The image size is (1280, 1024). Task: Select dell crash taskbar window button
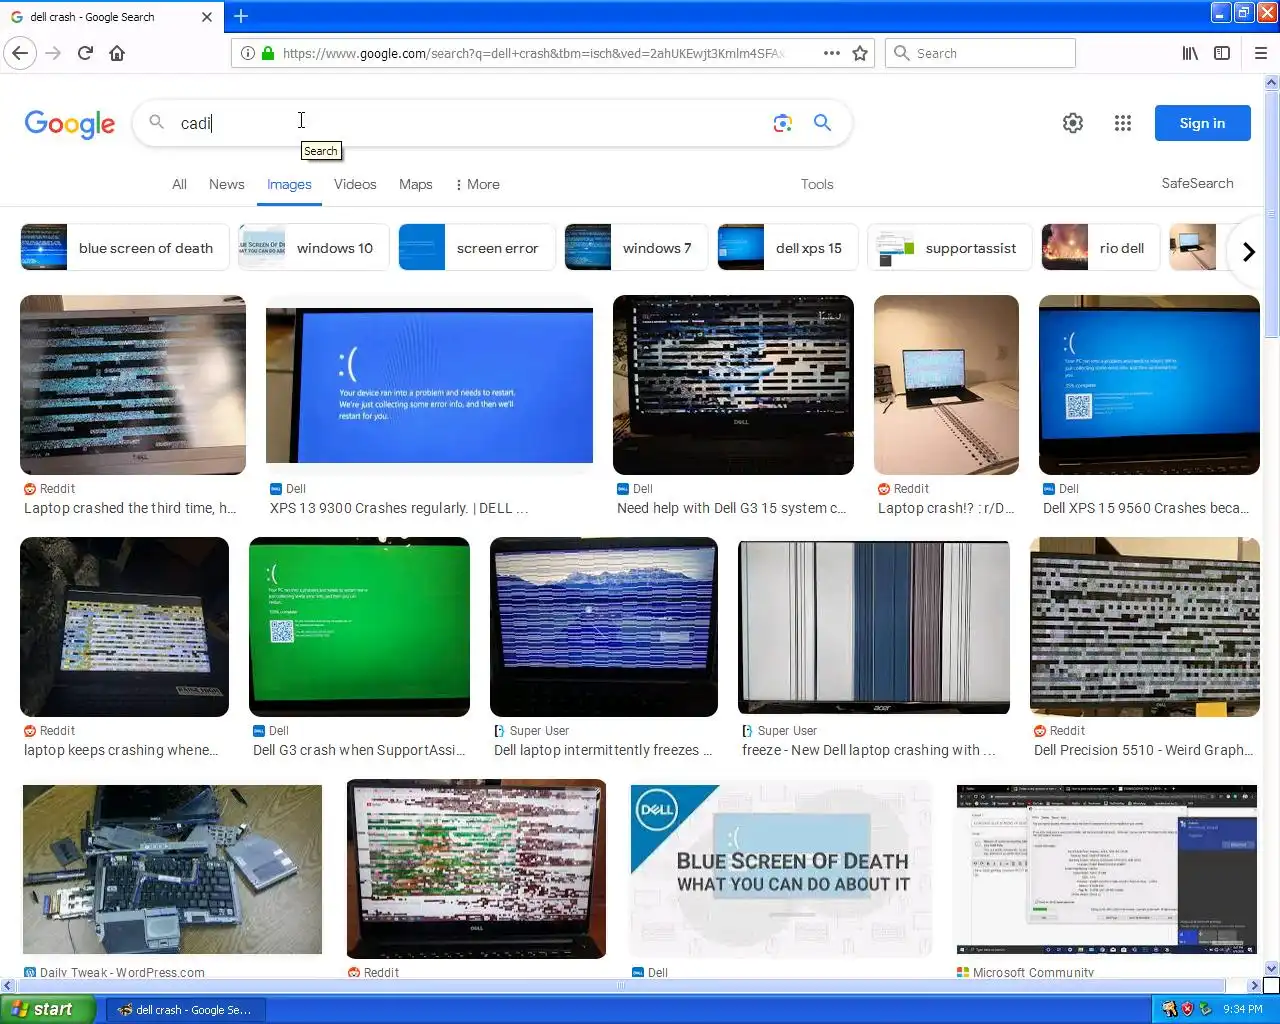point(184,1010)
